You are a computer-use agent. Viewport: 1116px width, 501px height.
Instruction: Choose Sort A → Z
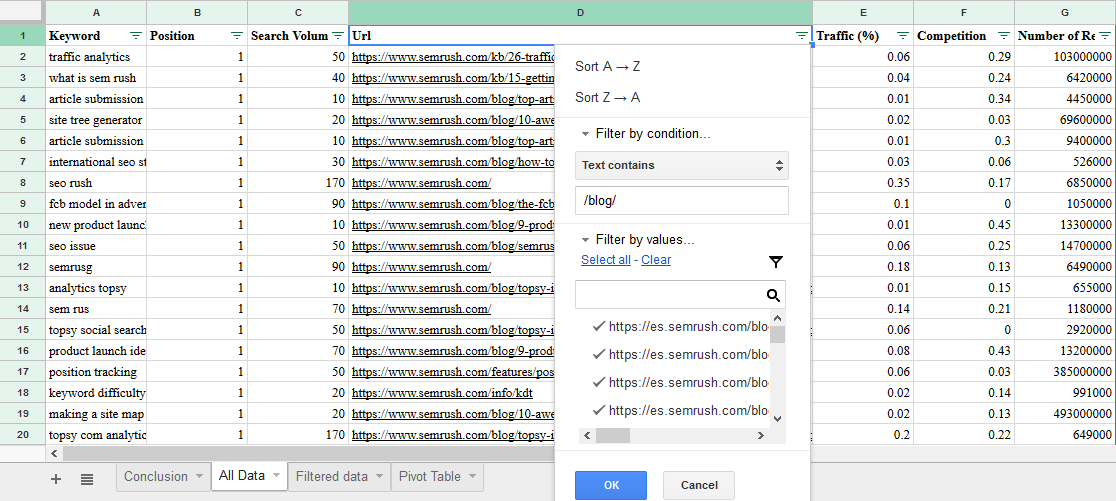[608, 66]
